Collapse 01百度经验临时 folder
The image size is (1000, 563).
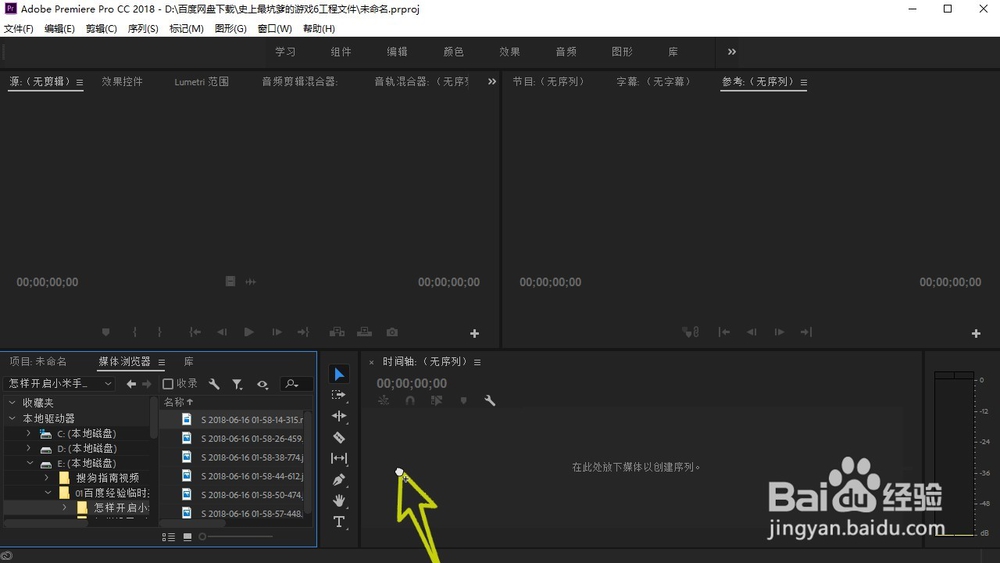click(x=48, y=493)
